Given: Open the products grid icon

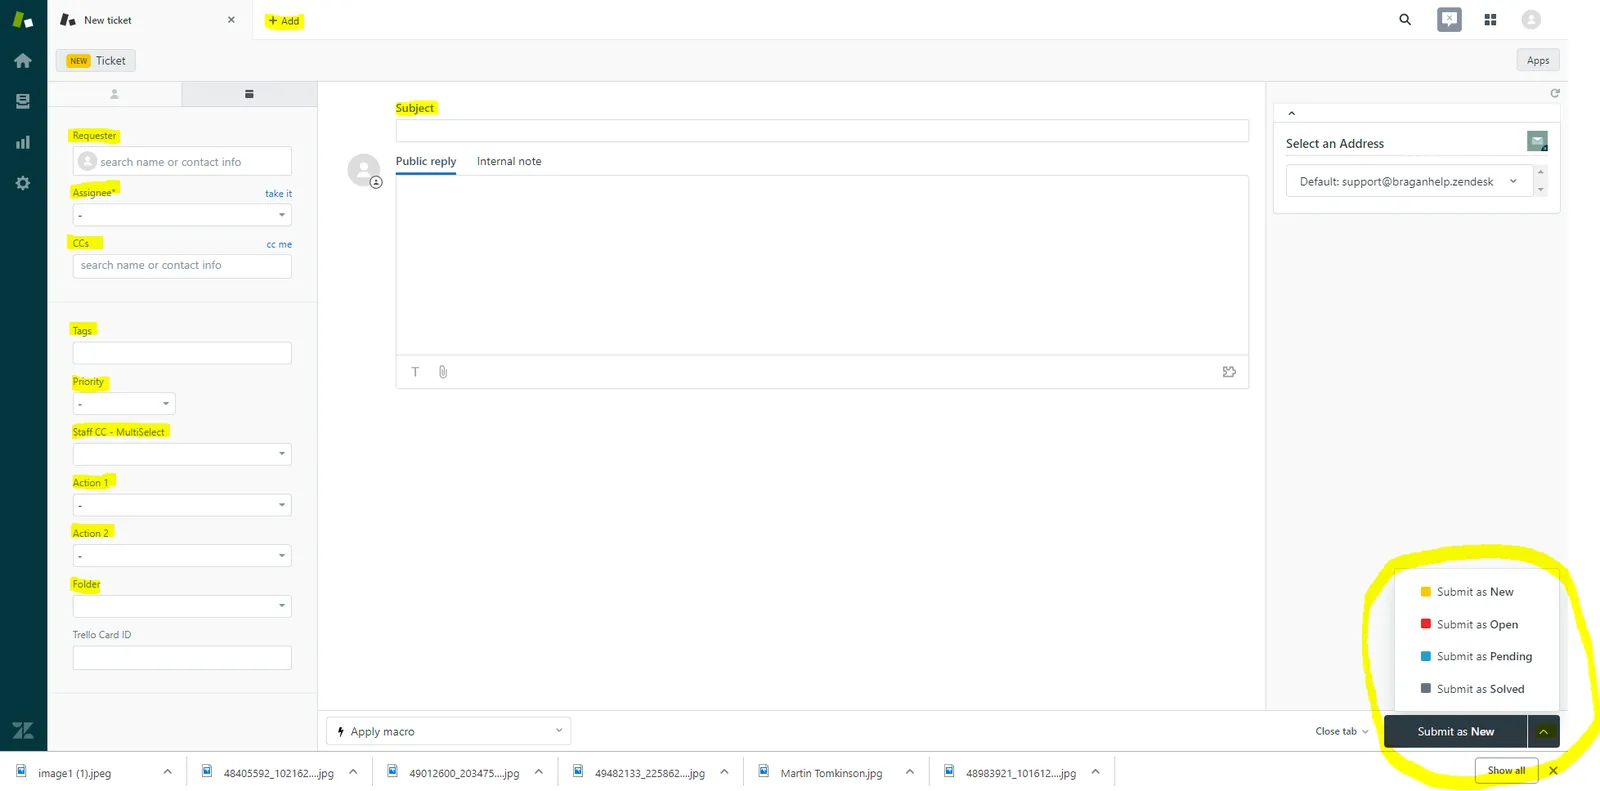Looking at the screenshot, I should (1490, 19).
